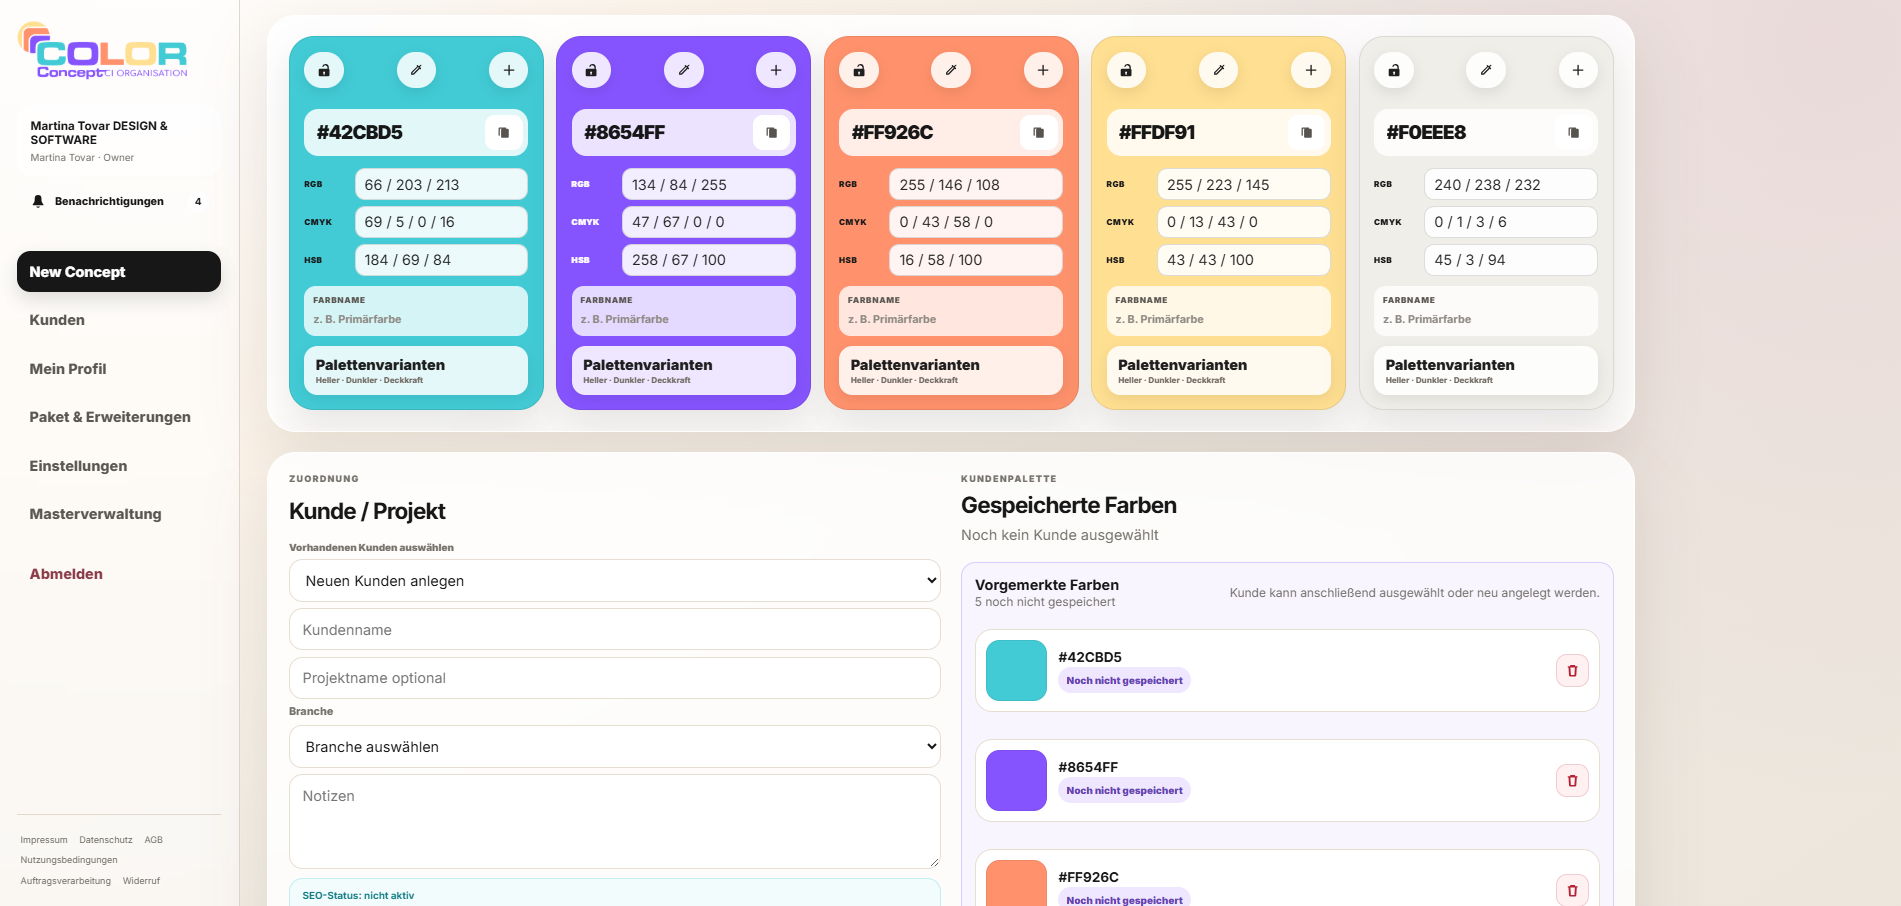Open the Datenschutz link
Image resolution: width=1901 pixels, height=906 pixels.
click(x=106, y=840)
